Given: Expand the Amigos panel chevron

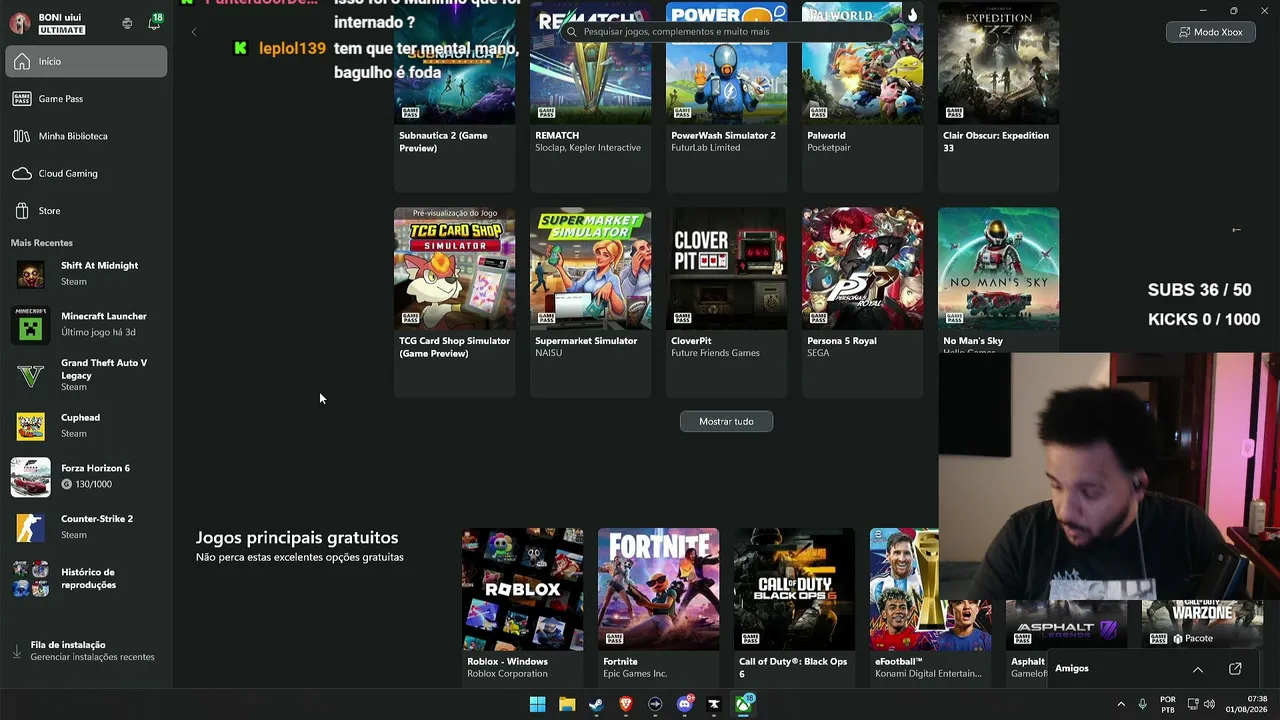Looking at the screenshot, I should (1197, 669).
